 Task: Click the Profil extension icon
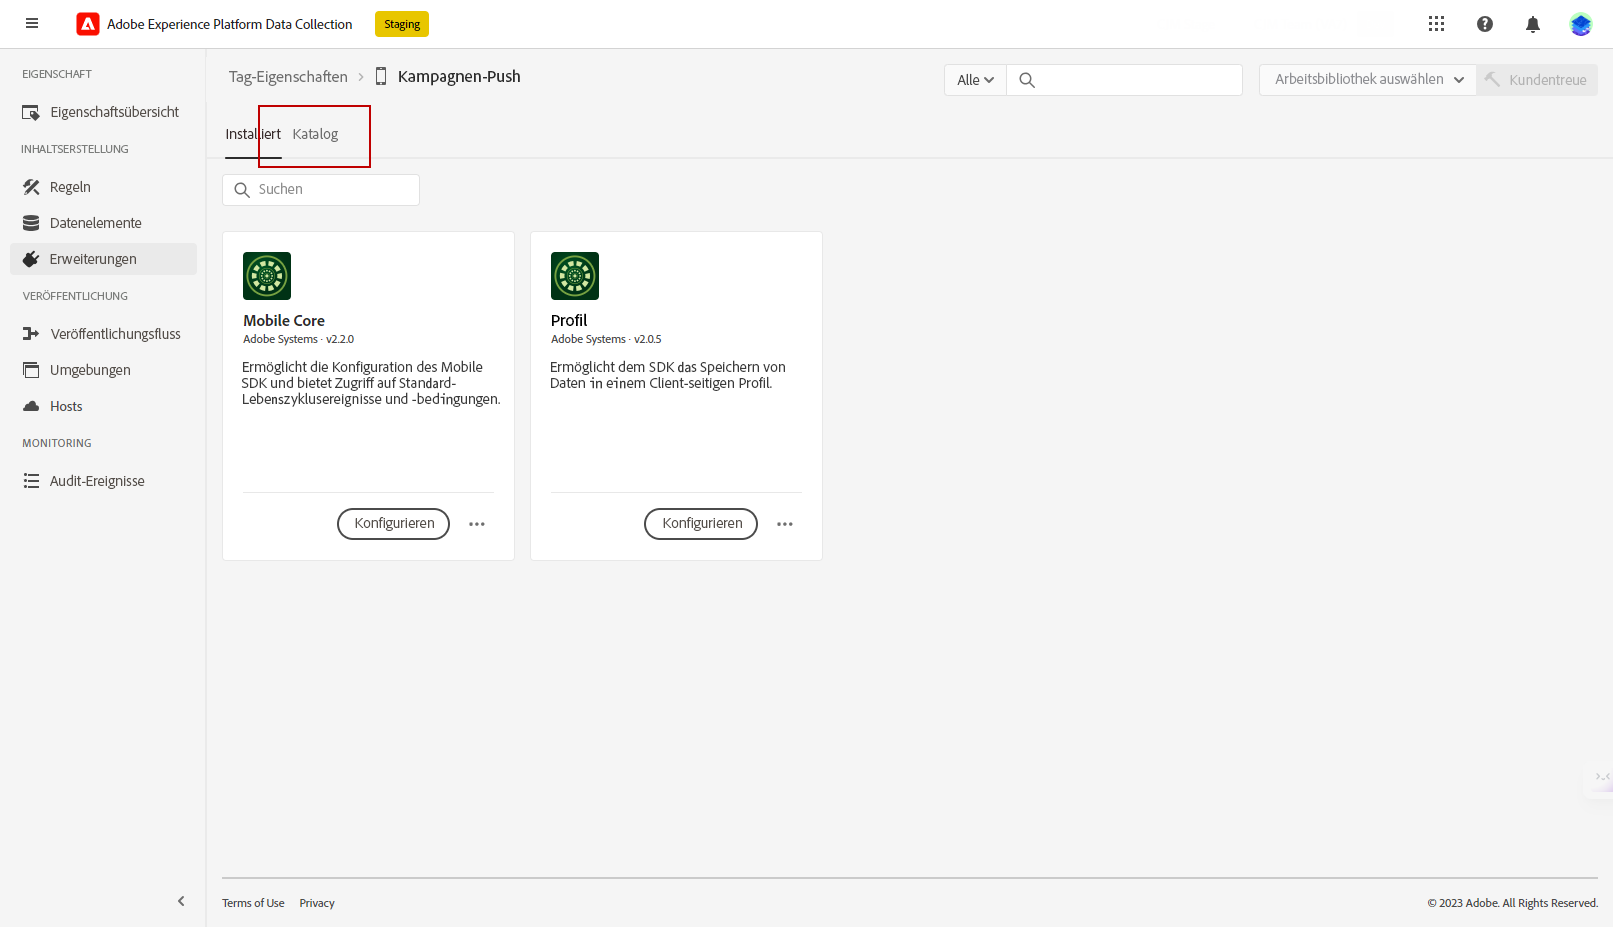(x=575, y=276)
